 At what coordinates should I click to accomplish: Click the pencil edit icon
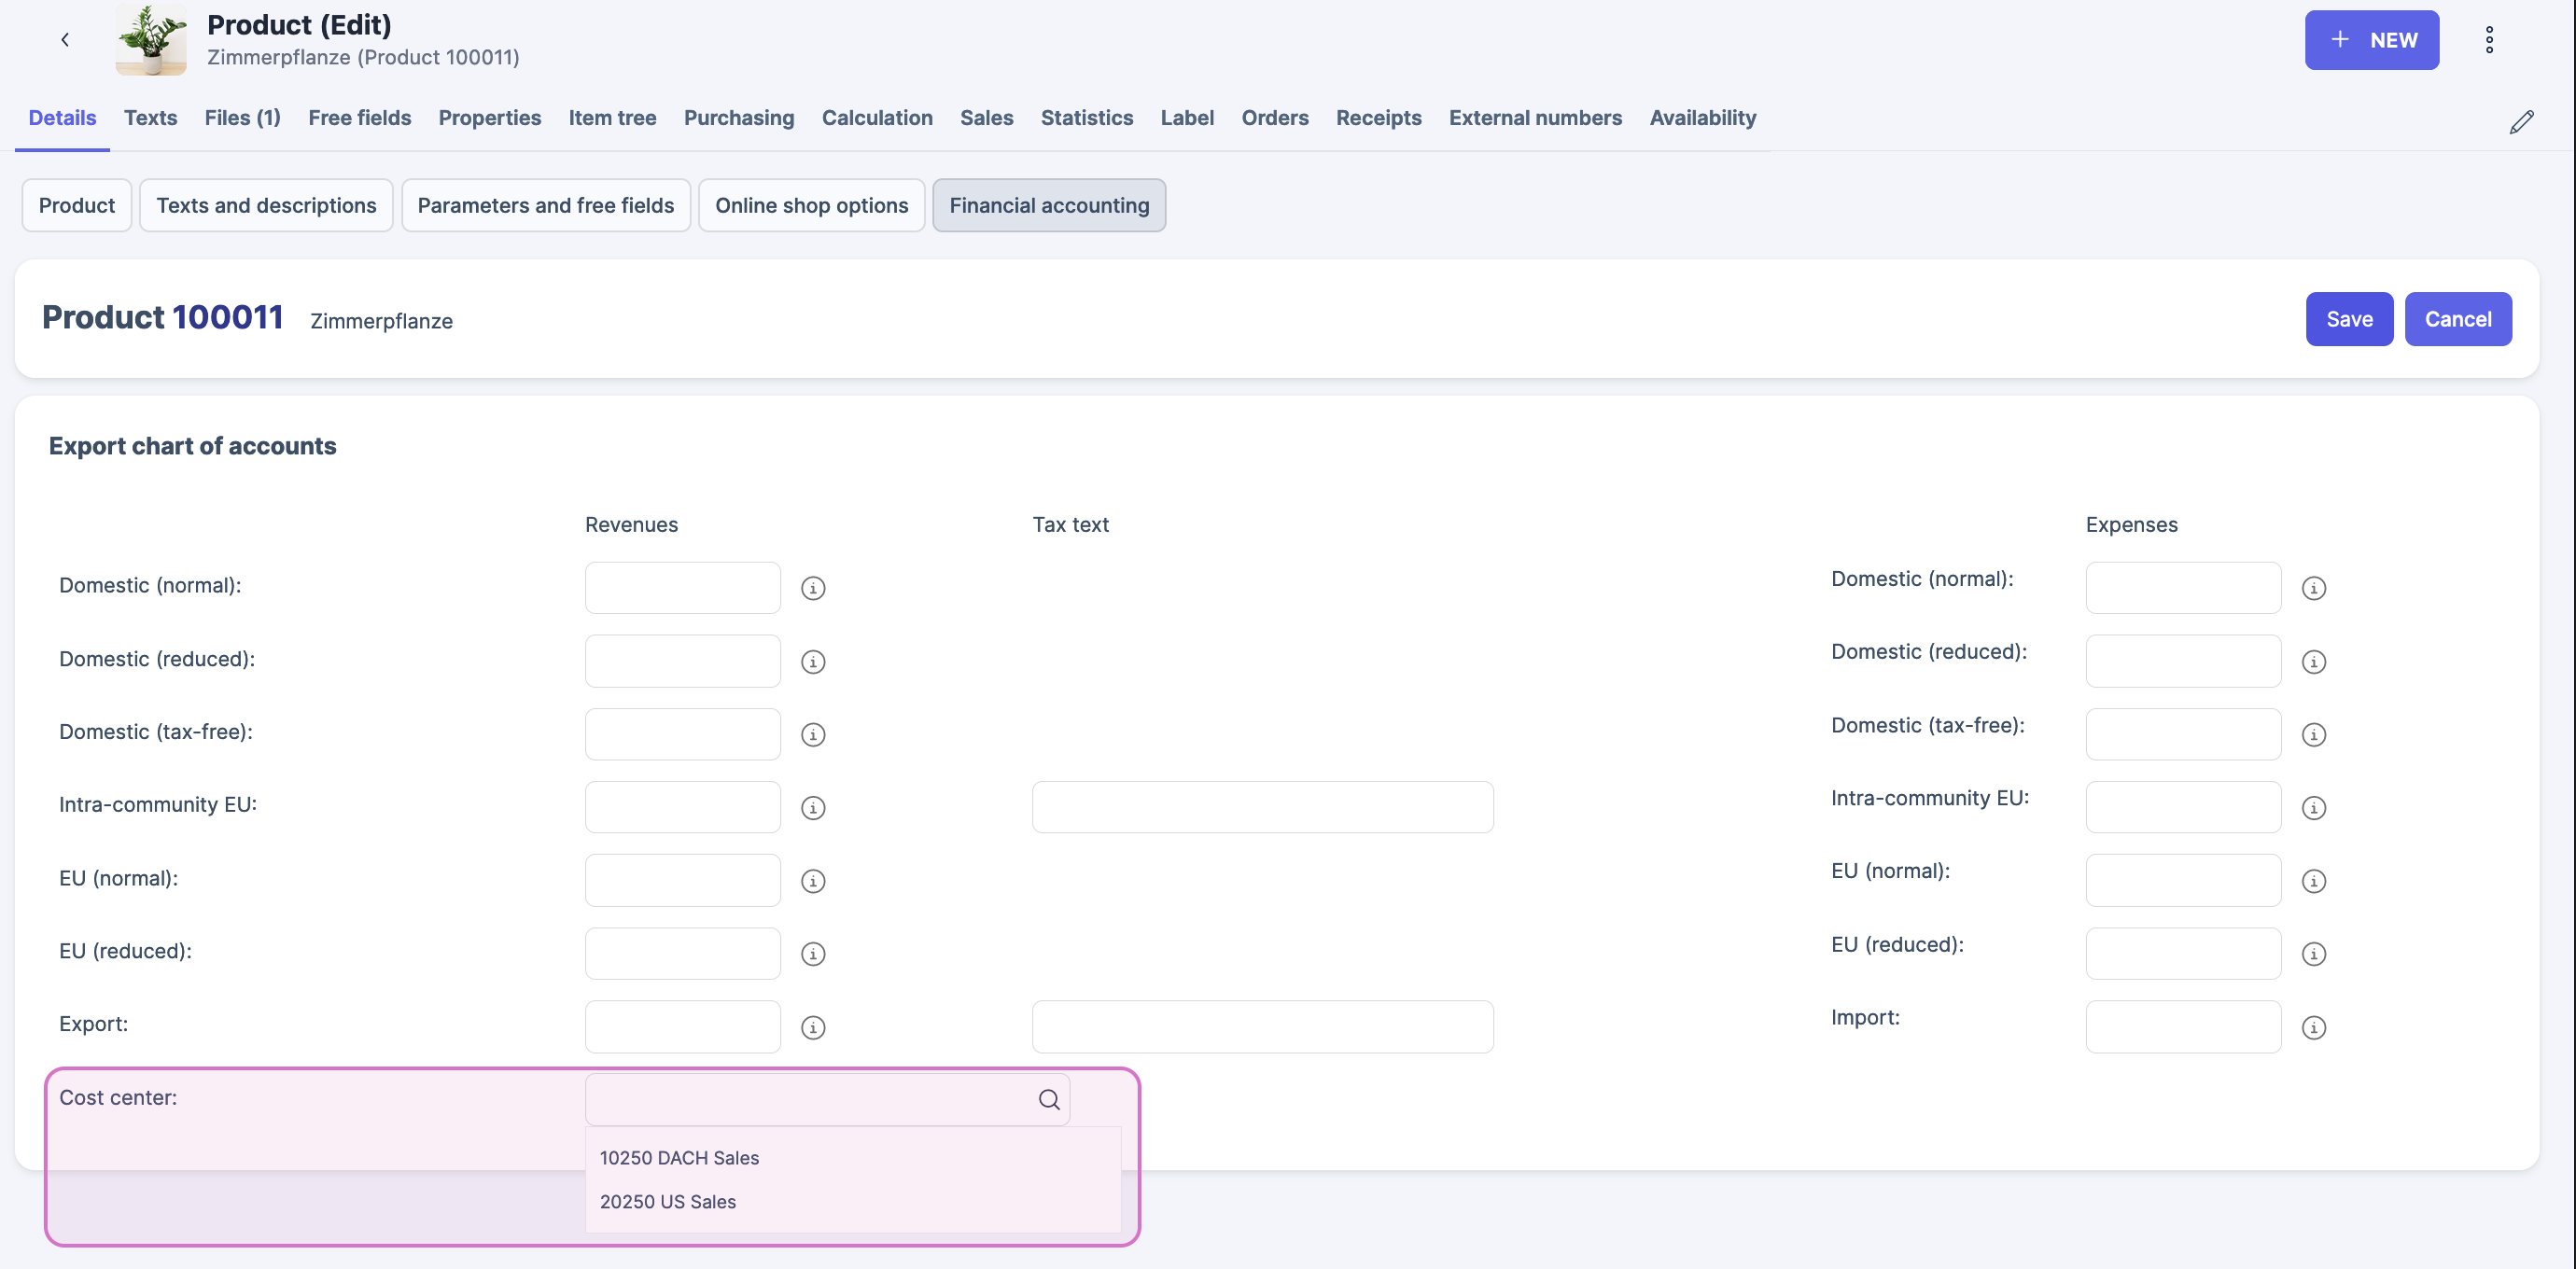[x=2522, y=121]
